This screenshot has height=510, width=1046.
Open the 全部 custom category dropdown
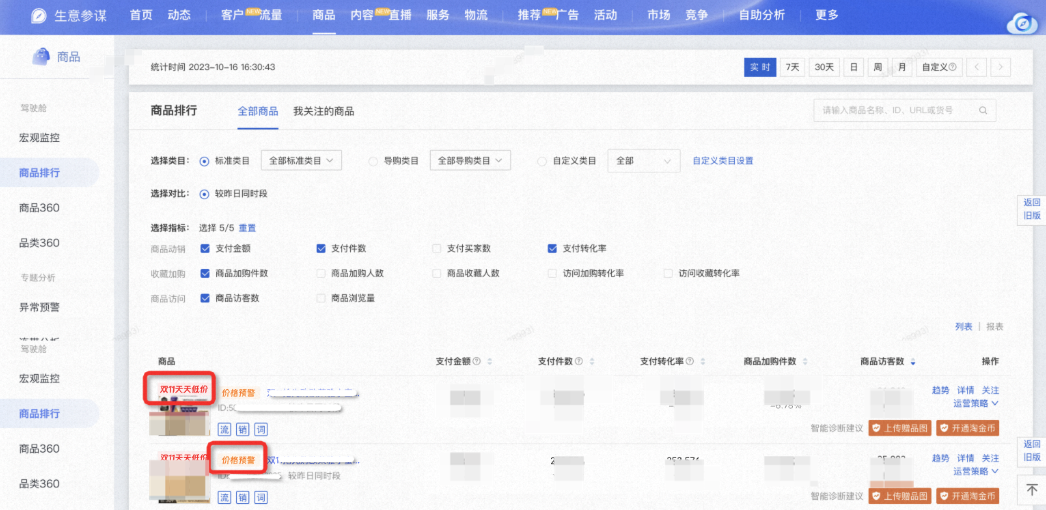click(x=643, y=161)
